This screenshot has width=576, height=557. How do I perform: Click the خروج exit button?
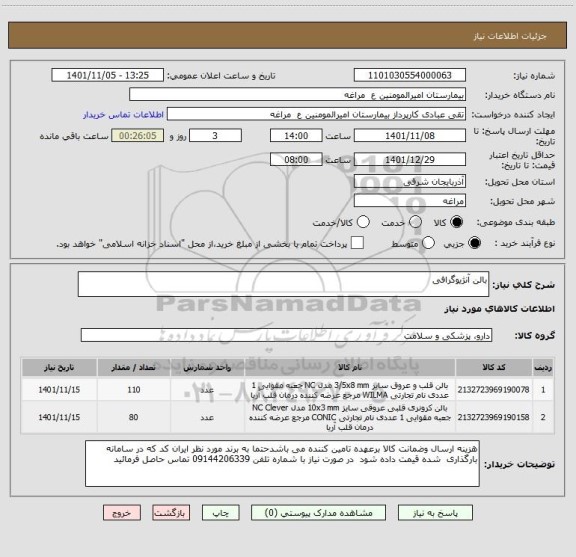(122, 513)
